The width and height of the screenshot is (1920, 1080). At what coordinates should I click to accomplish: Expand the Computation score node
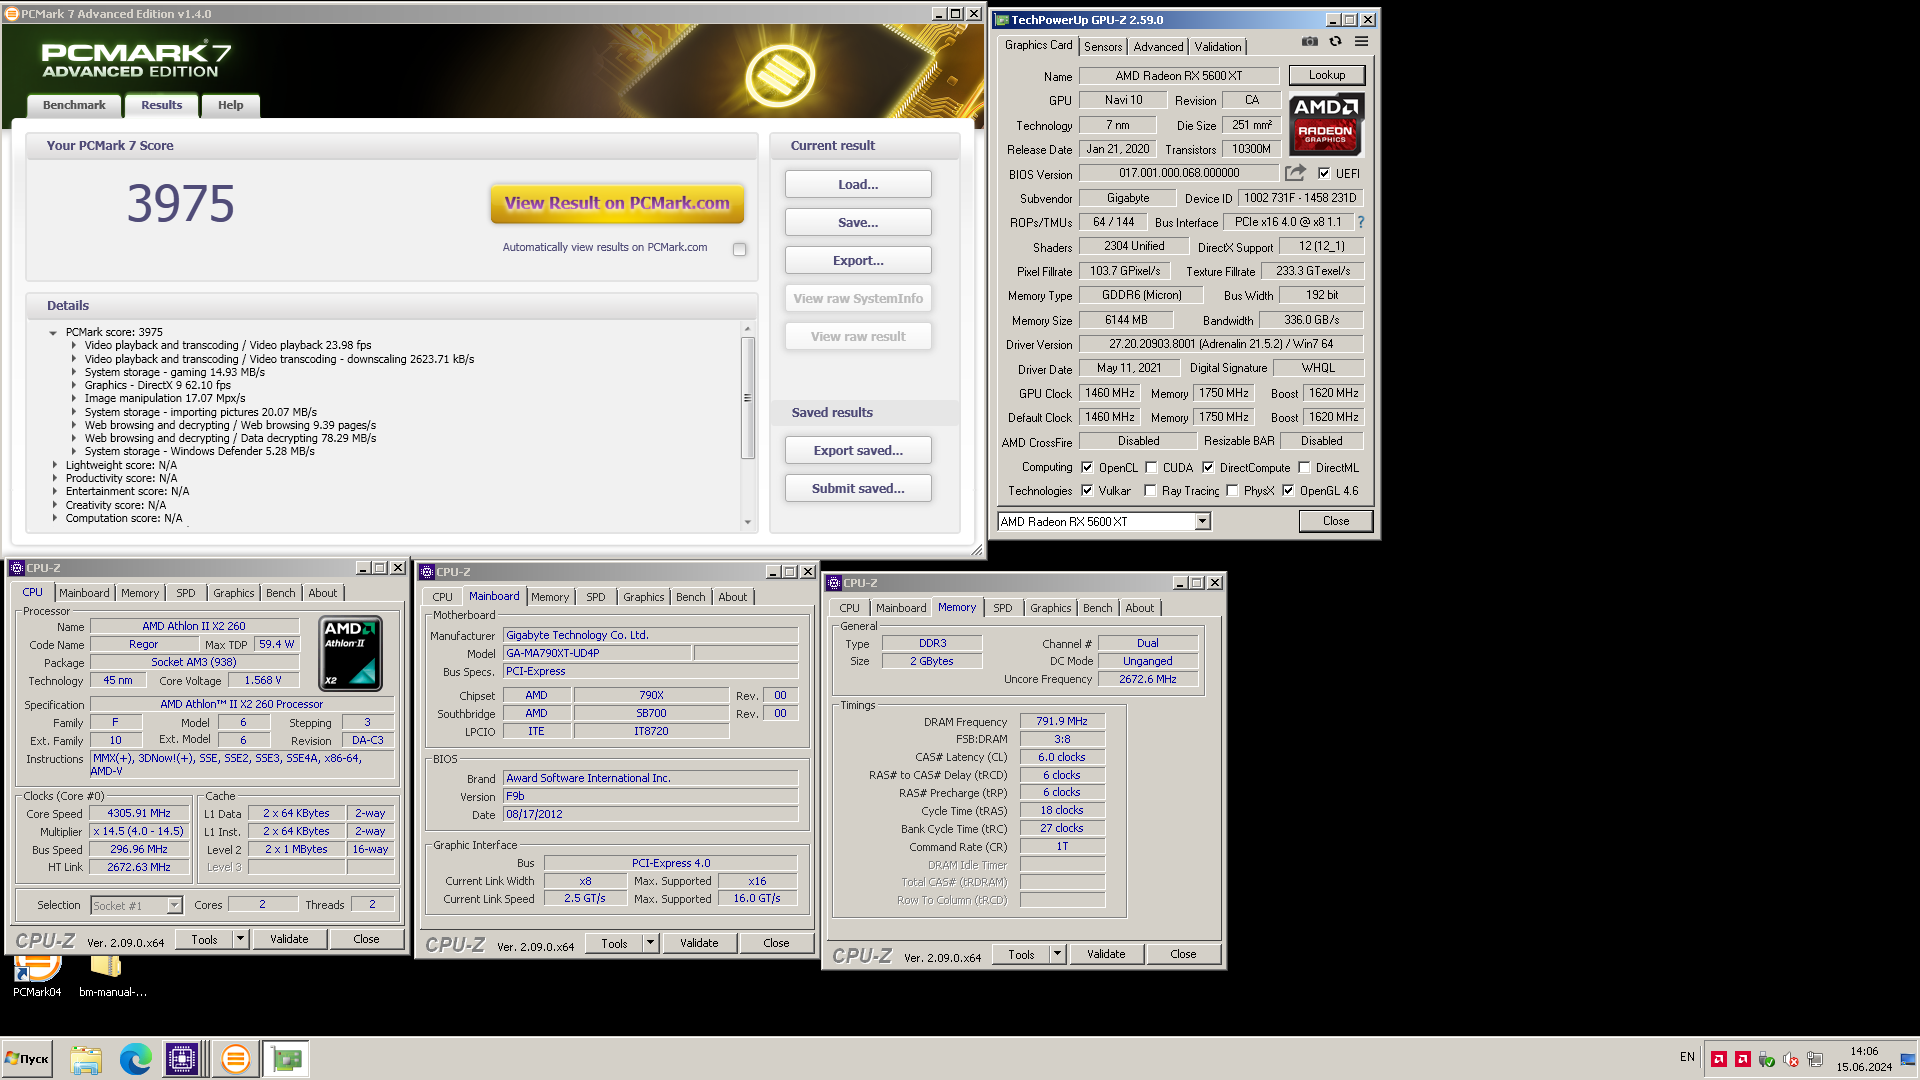[x=54, y=518]
